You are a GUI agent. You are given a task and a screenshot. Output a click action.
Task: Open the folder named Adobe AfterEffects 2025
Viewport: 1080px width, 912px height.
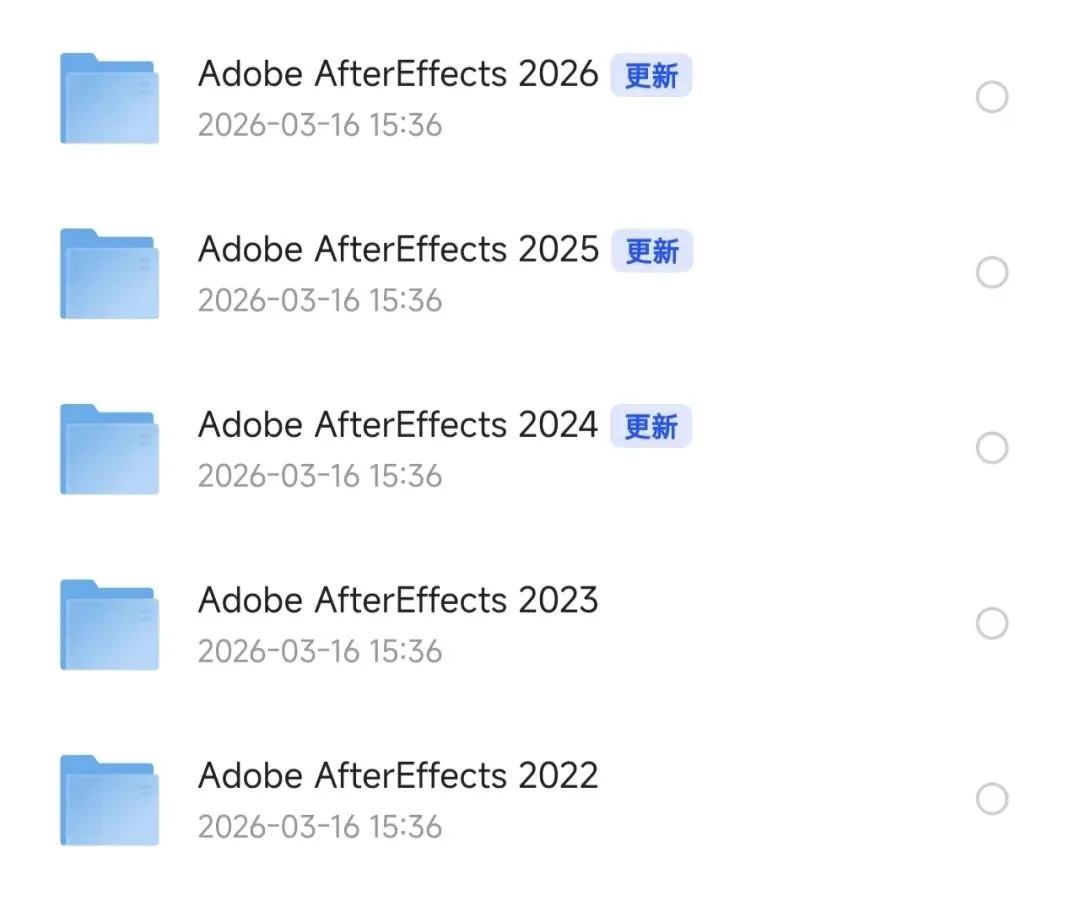point(398,250)
